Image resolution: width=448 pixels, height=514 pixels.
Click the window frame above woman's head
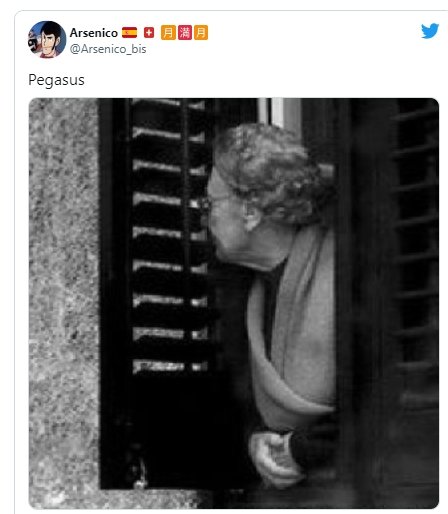coord(279,112)
